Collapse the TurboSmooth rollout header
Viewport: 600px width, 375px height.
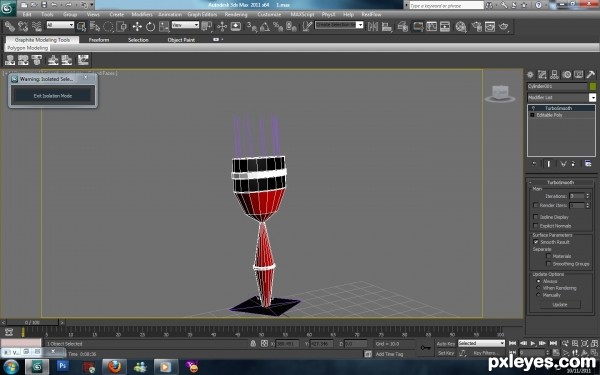[x=560, y=183]
